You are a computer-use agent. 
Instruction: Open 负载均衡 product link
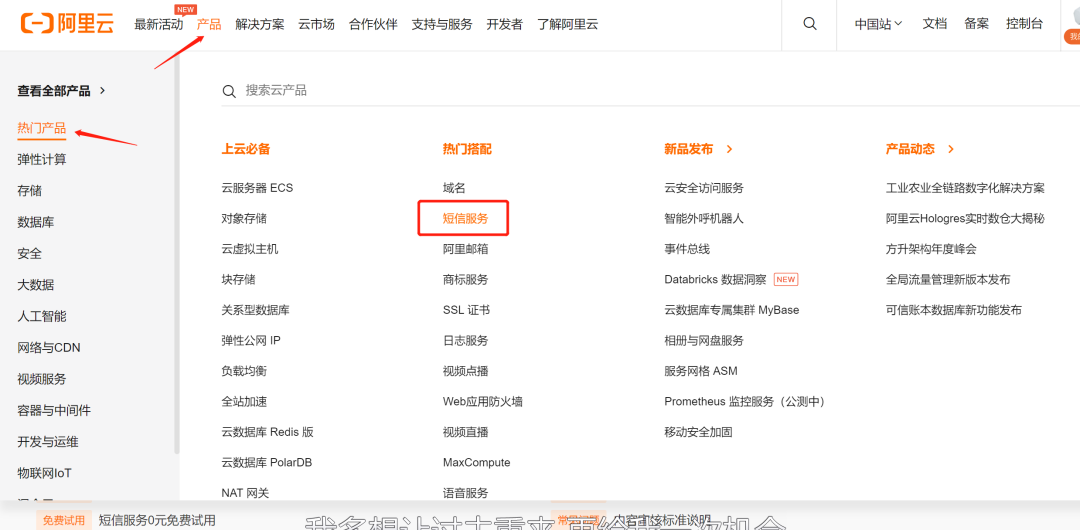click(x=244, y=371)
